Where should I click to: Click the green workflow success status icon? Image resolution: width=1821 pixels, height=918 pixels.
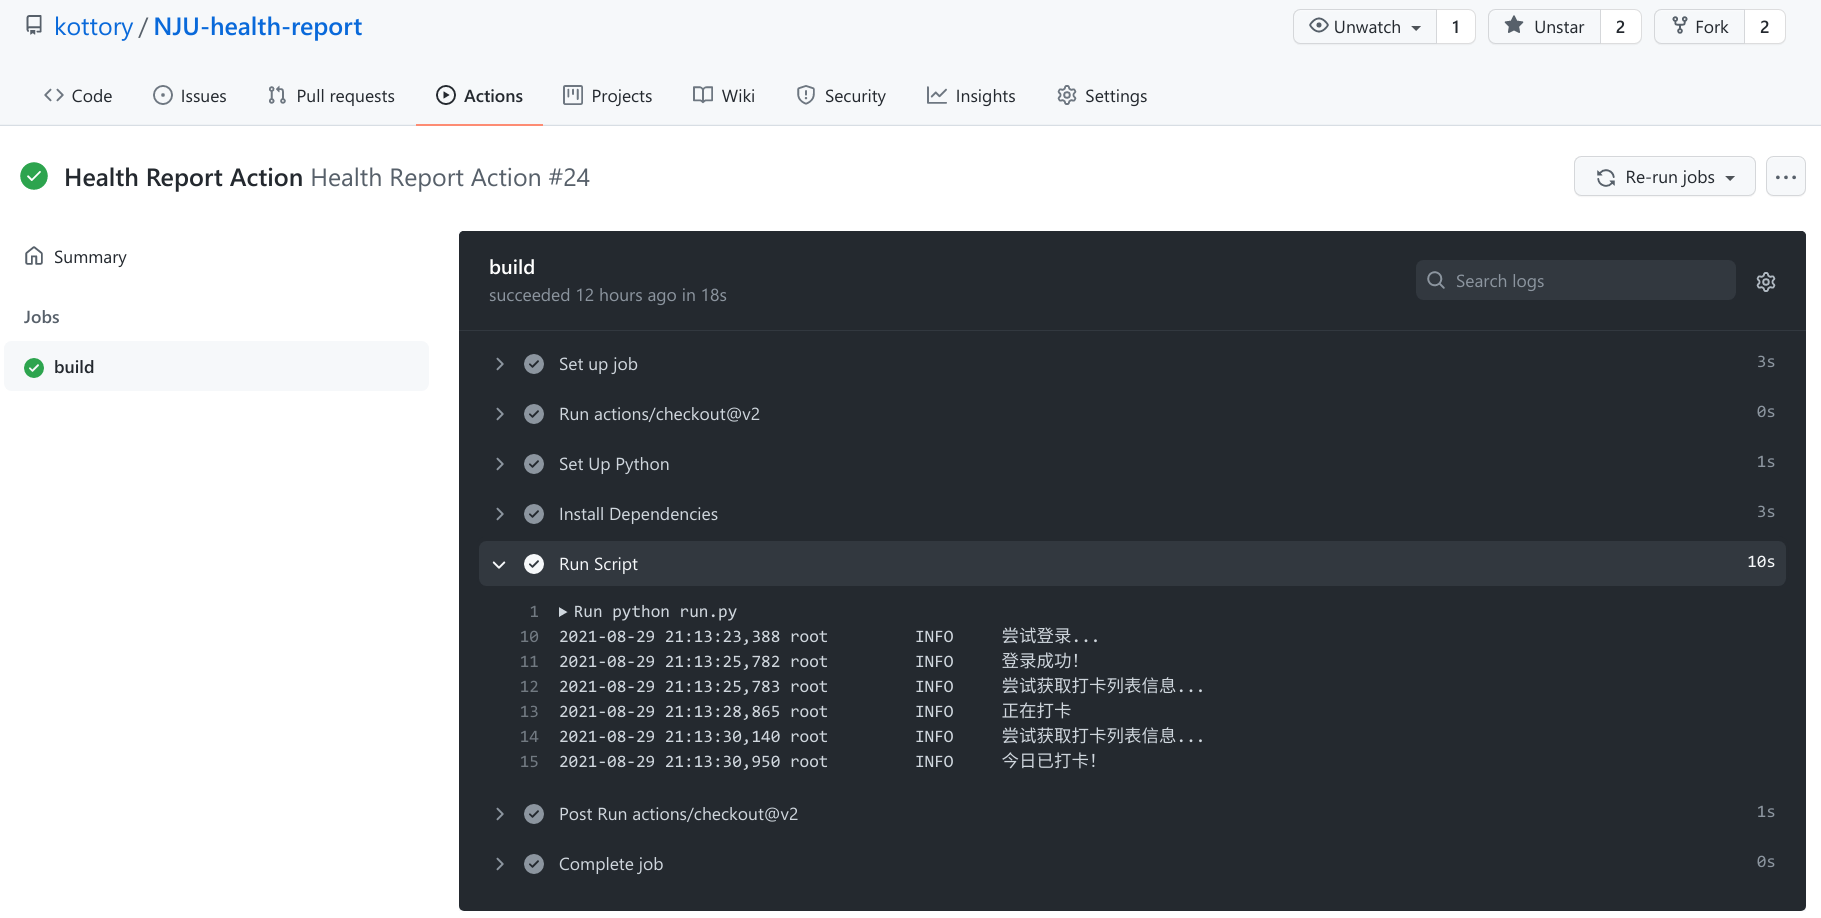pyautogui.click(x=34, y=177)
